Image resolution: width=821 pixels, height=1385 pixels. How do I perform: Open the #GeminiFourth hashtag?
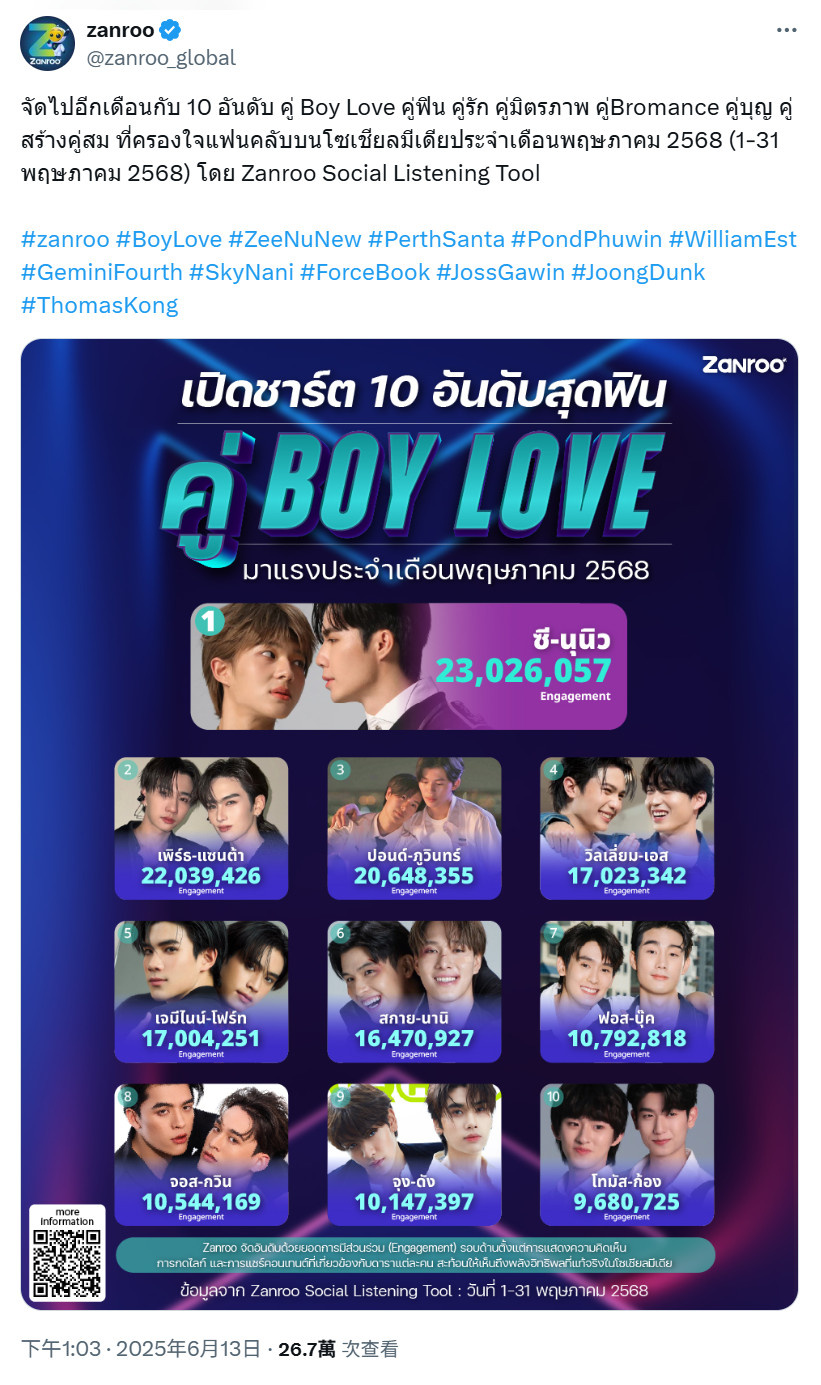pyautogui.click(x=102, y=272)
